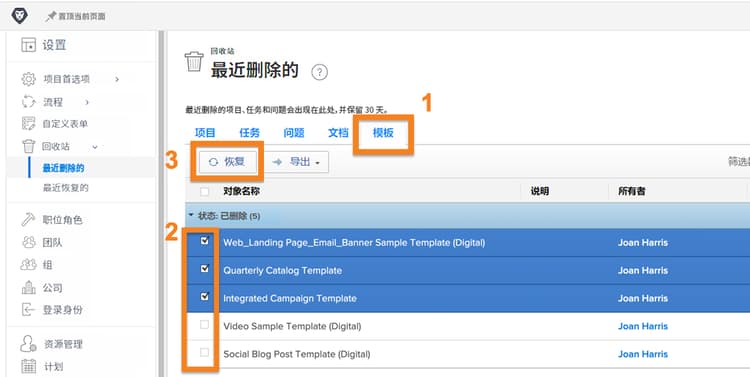
Task: Click the hammer icon beside 职位角色
Action: pyautogui.click(x=28, y=220)
